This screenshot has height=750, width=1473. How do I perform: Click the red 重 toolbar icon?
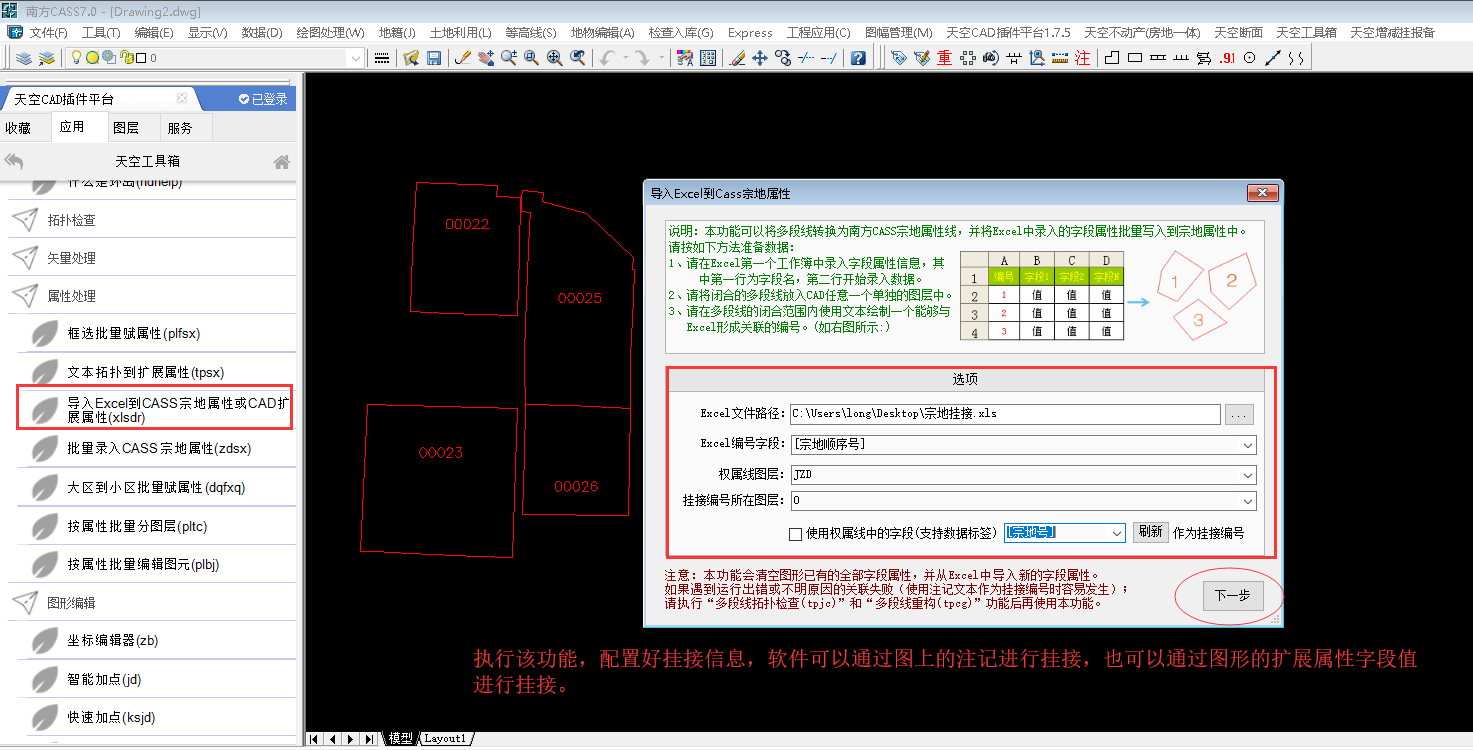pos(944,58)
